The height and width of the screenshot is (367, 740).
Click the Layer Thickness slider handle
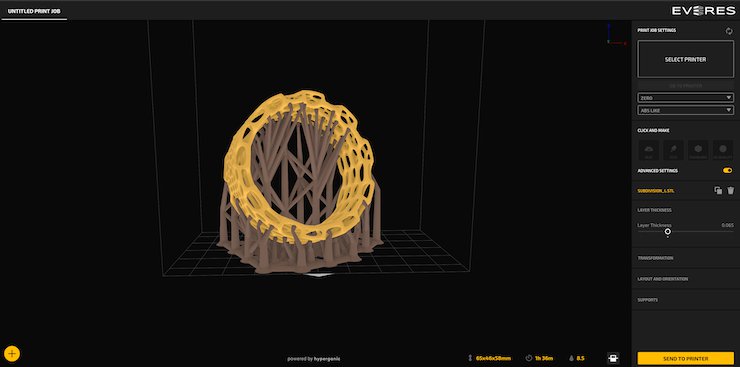(668, 231)
